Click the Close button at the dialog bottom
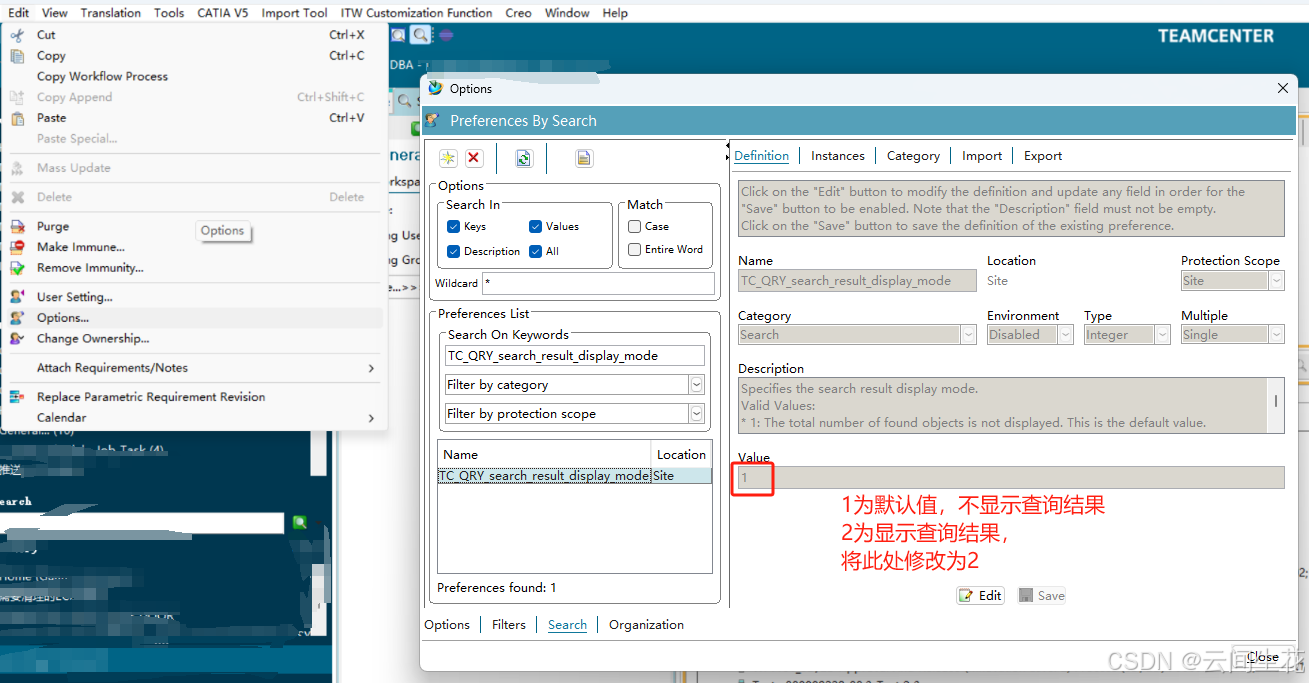This screenshot has height=683, width=1309. click(x=1262, y=657)
